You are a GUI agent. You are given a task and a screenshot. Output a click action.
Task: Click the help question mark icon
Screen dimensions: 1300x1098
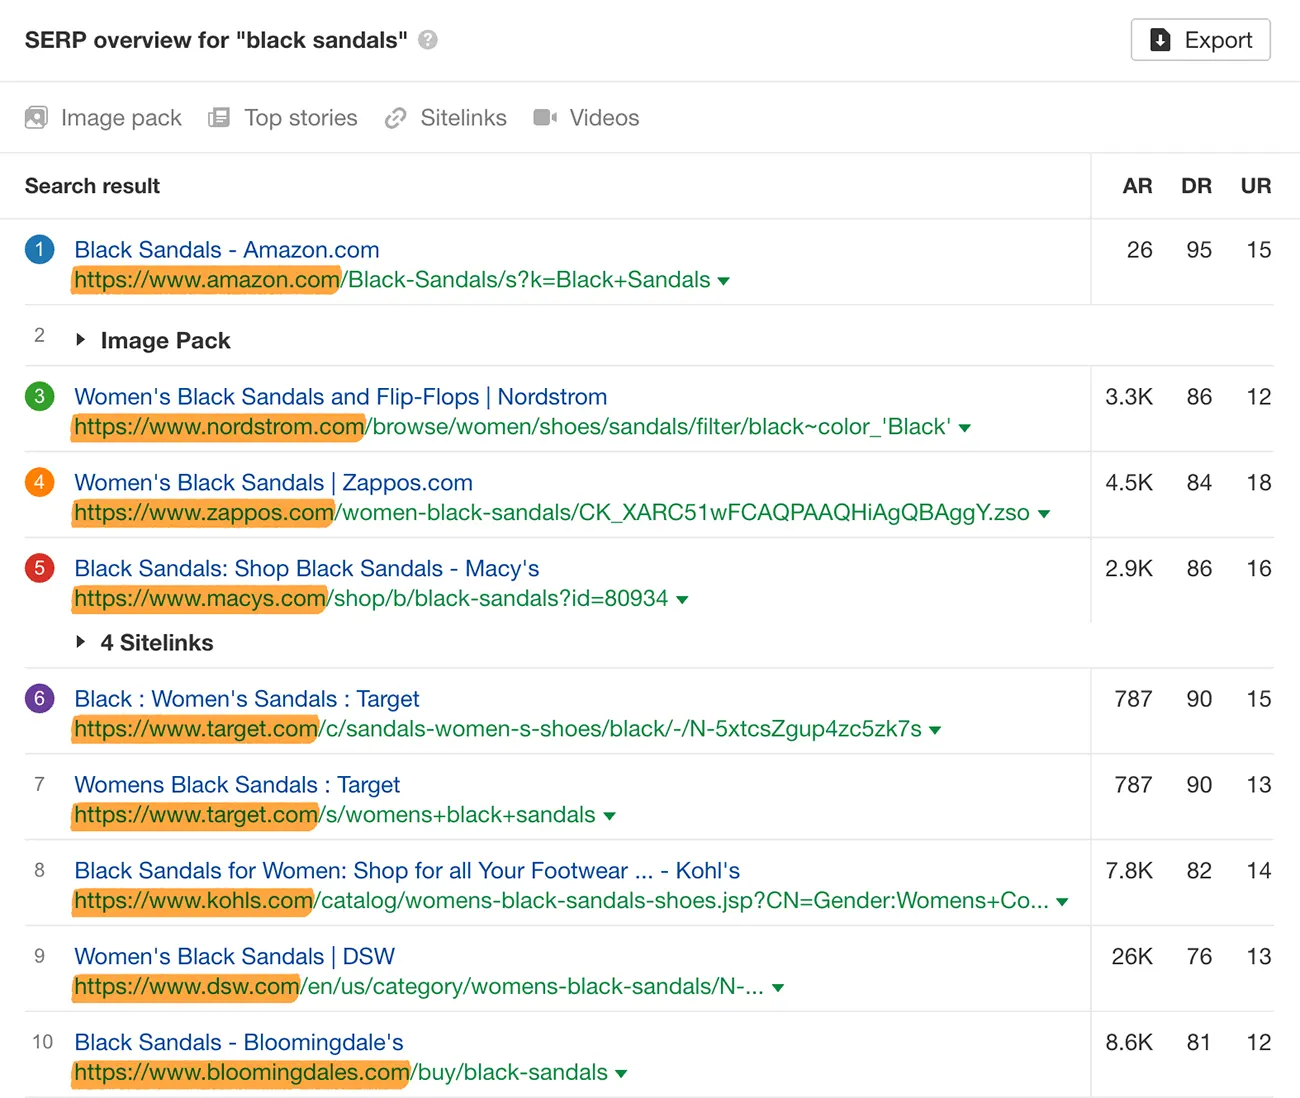click(x=428, y=40)
